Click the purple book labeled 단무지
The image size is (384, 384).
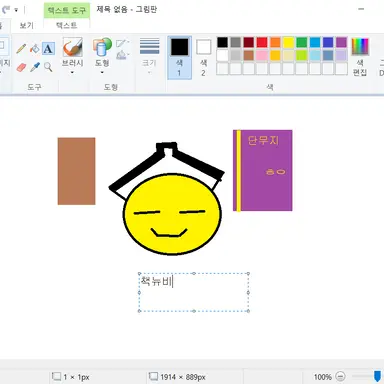(263, 170)
